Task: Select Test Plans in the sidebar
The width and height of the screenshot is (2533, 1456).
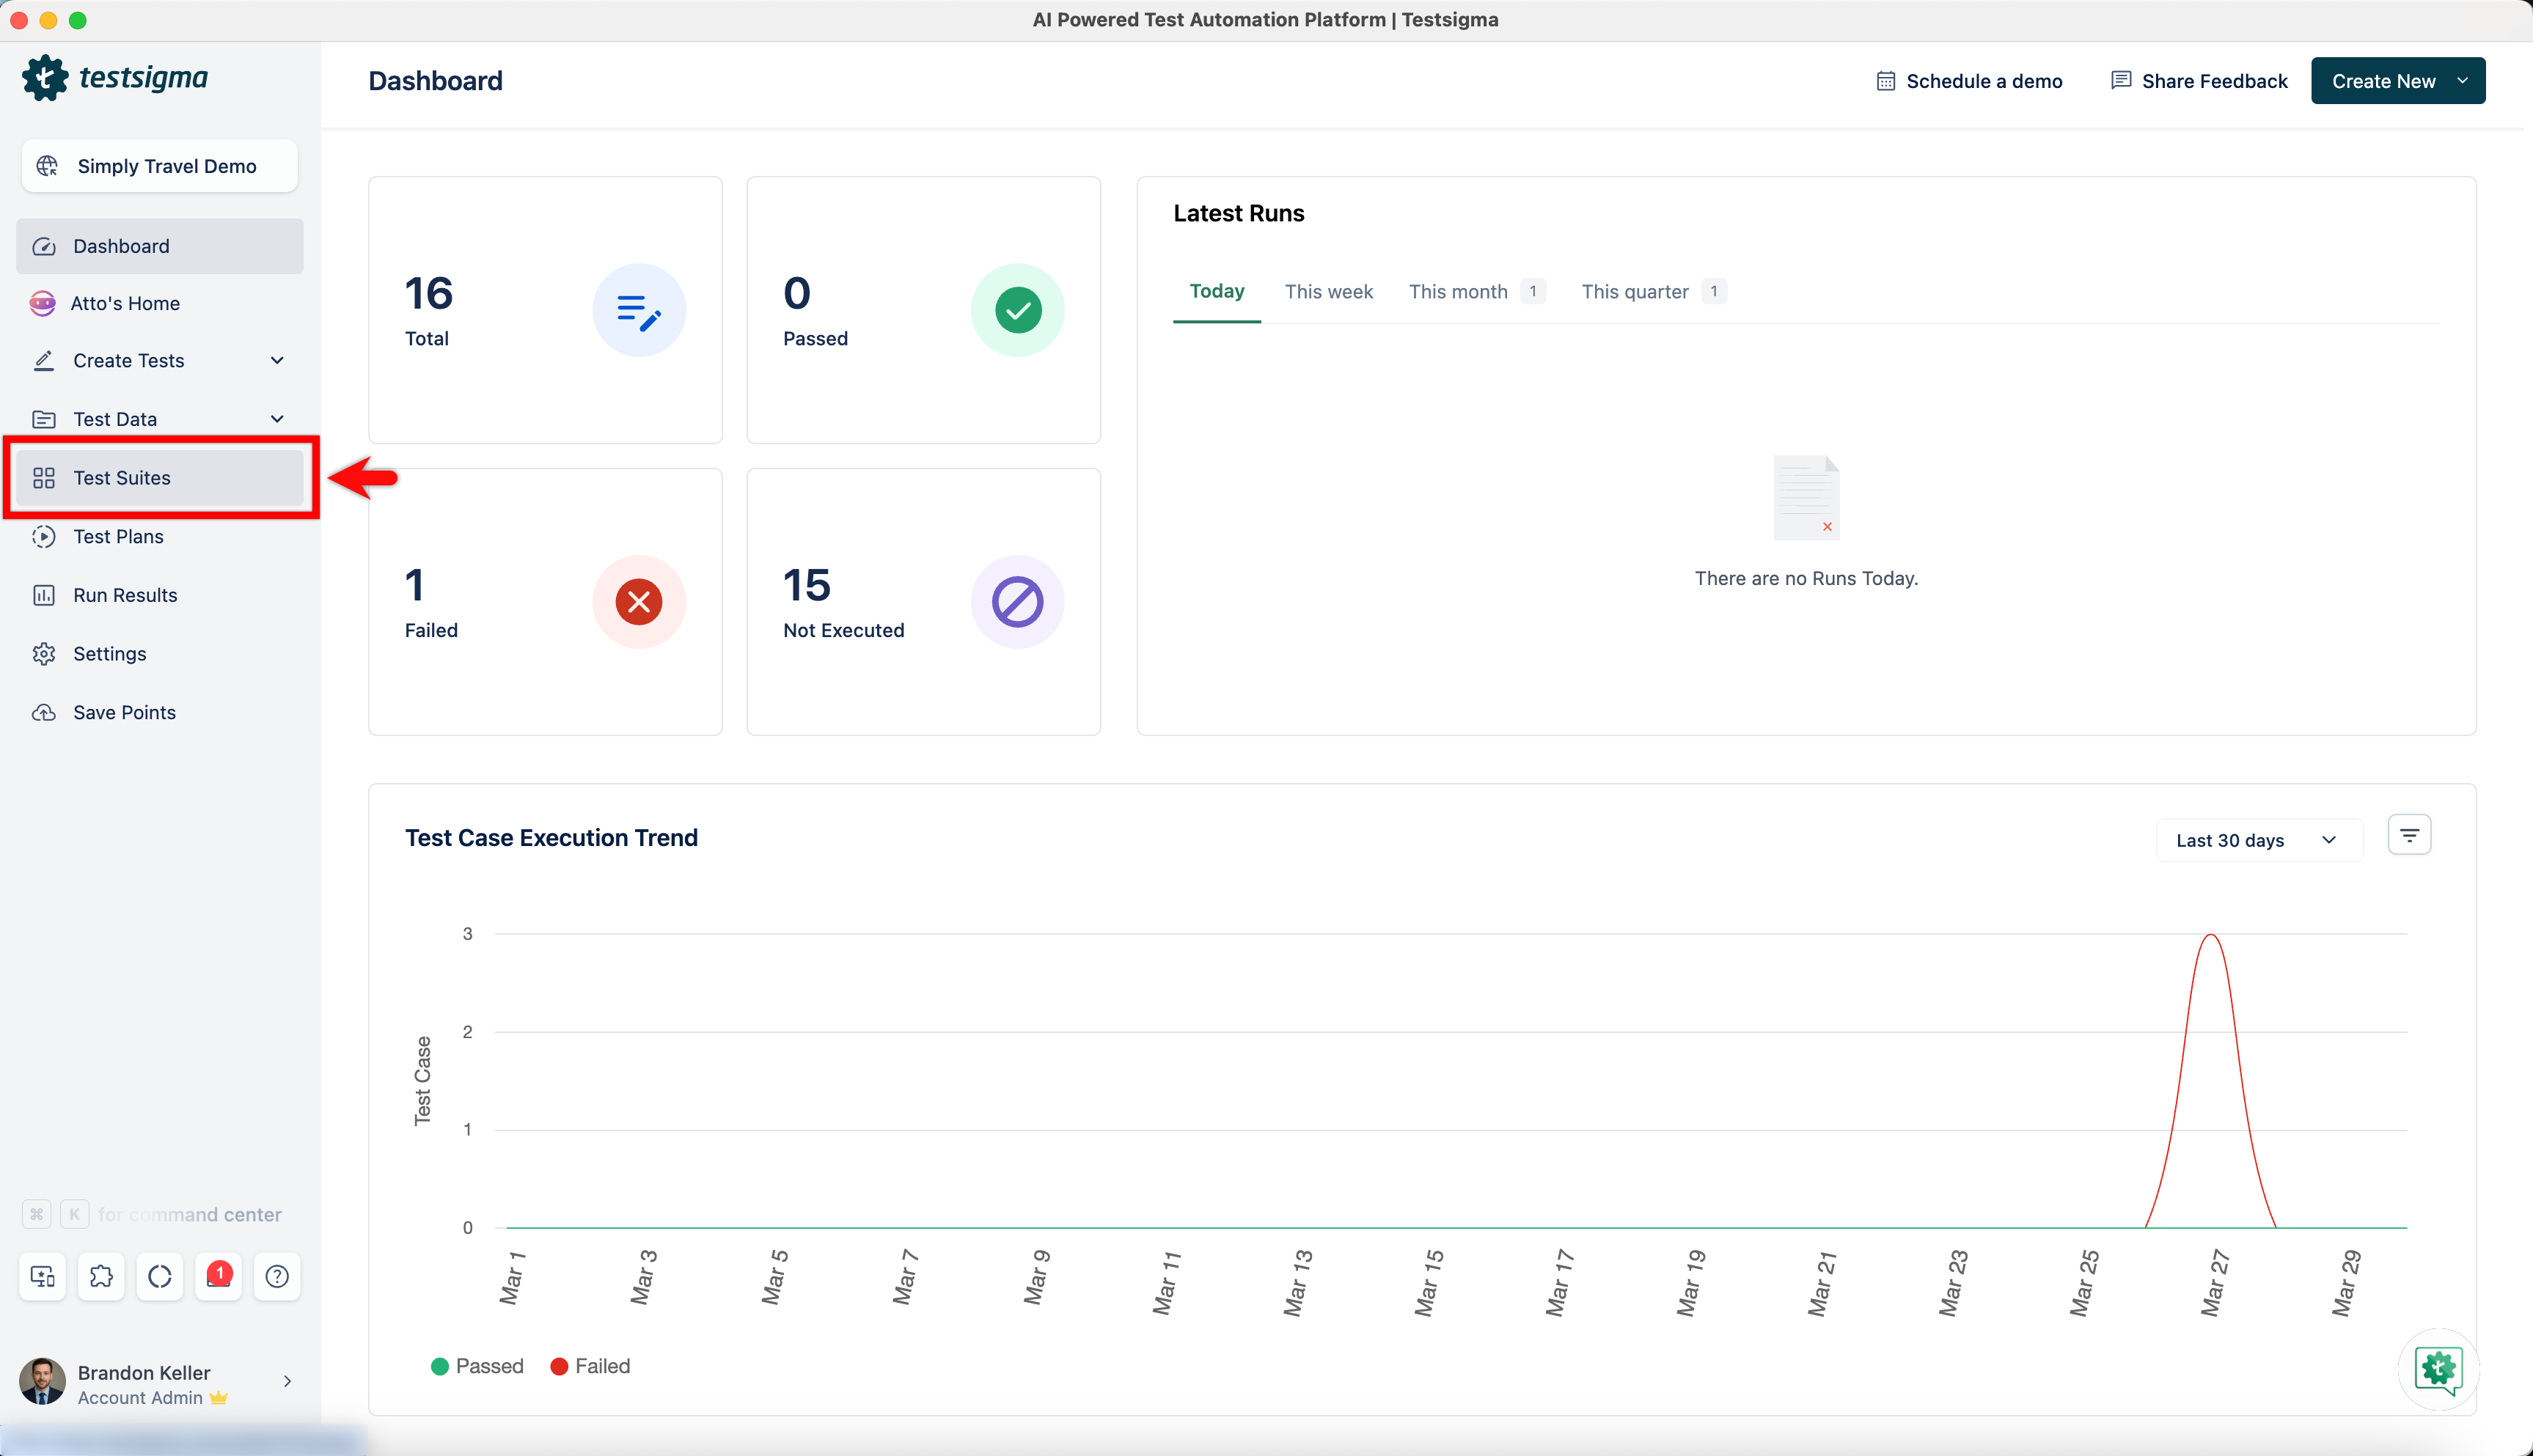Action: click(118, 536)
